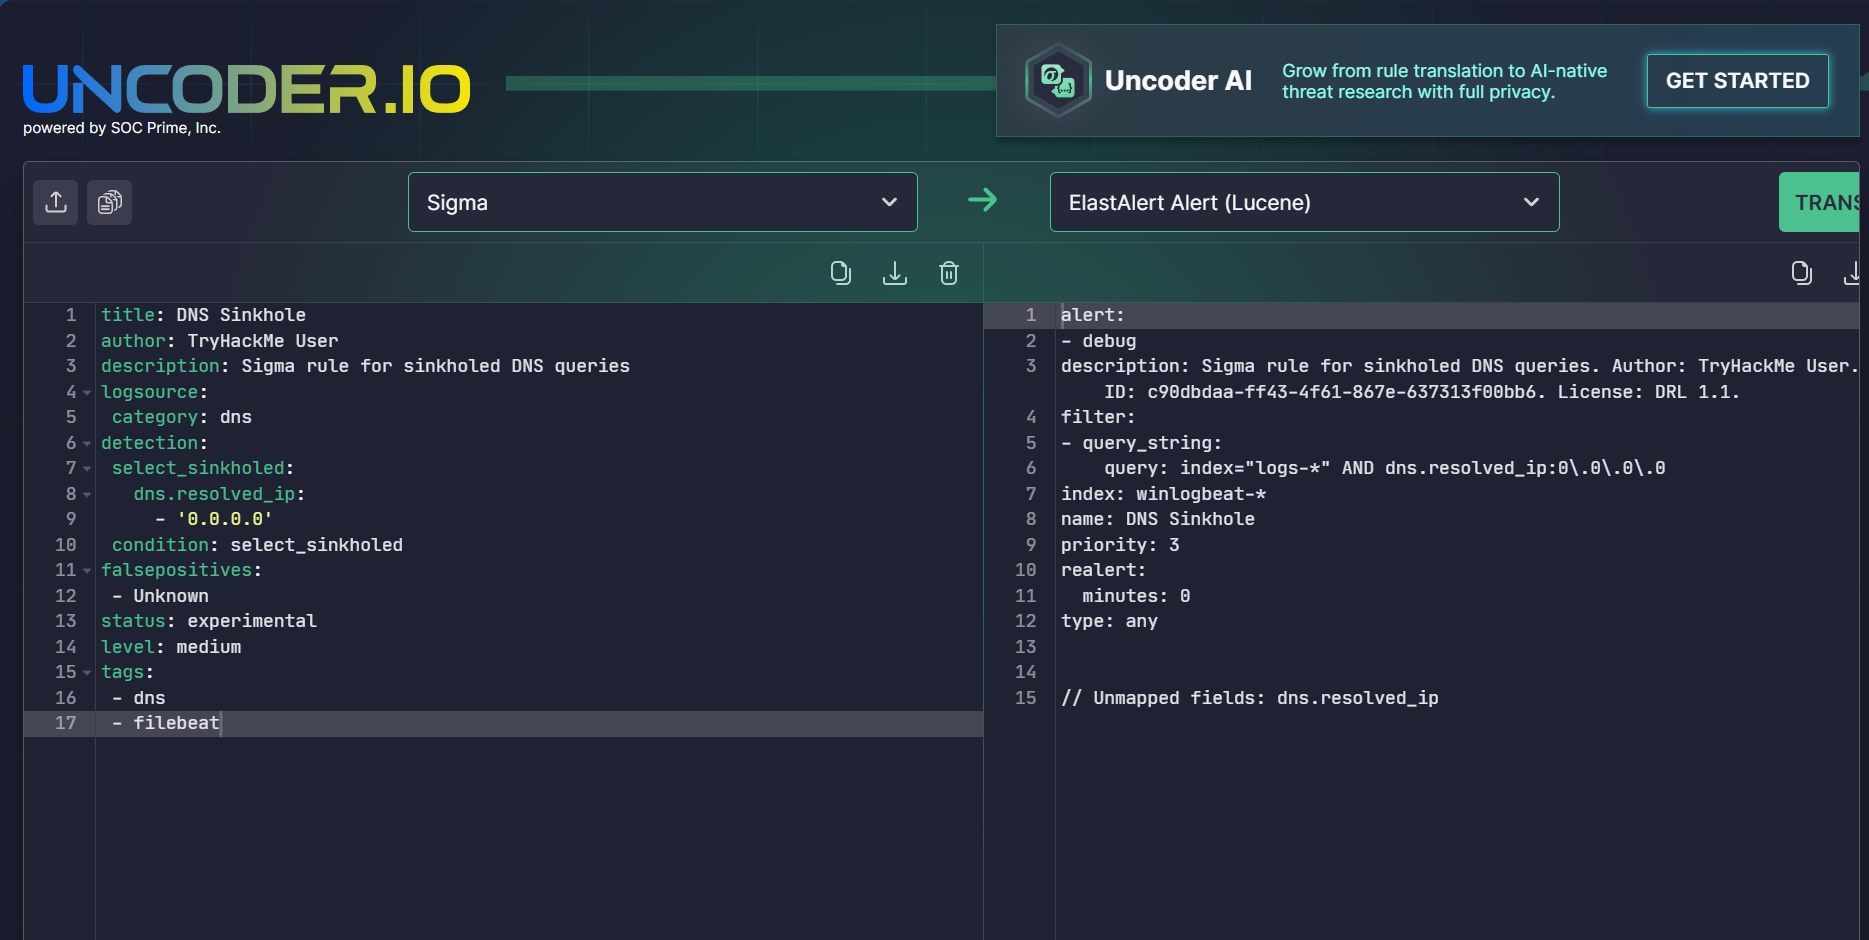Copy the ElastAlert output code
Screen dimensions: 1869x940
point(1801,273)
